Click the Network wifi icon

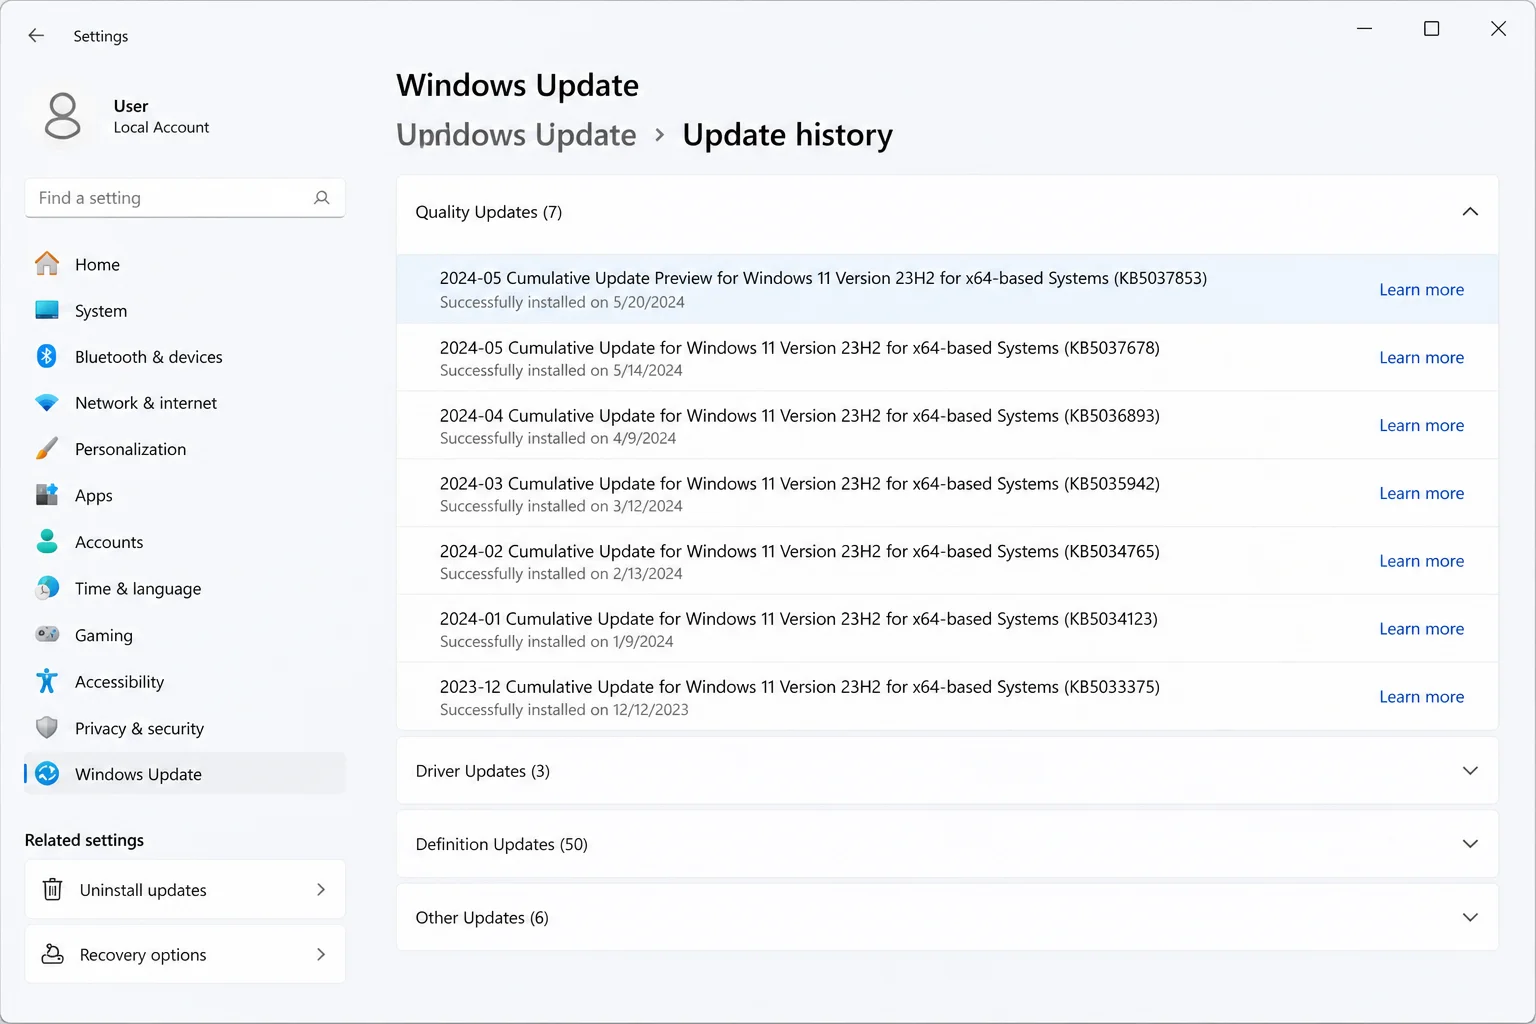click(x=47, y=403)
